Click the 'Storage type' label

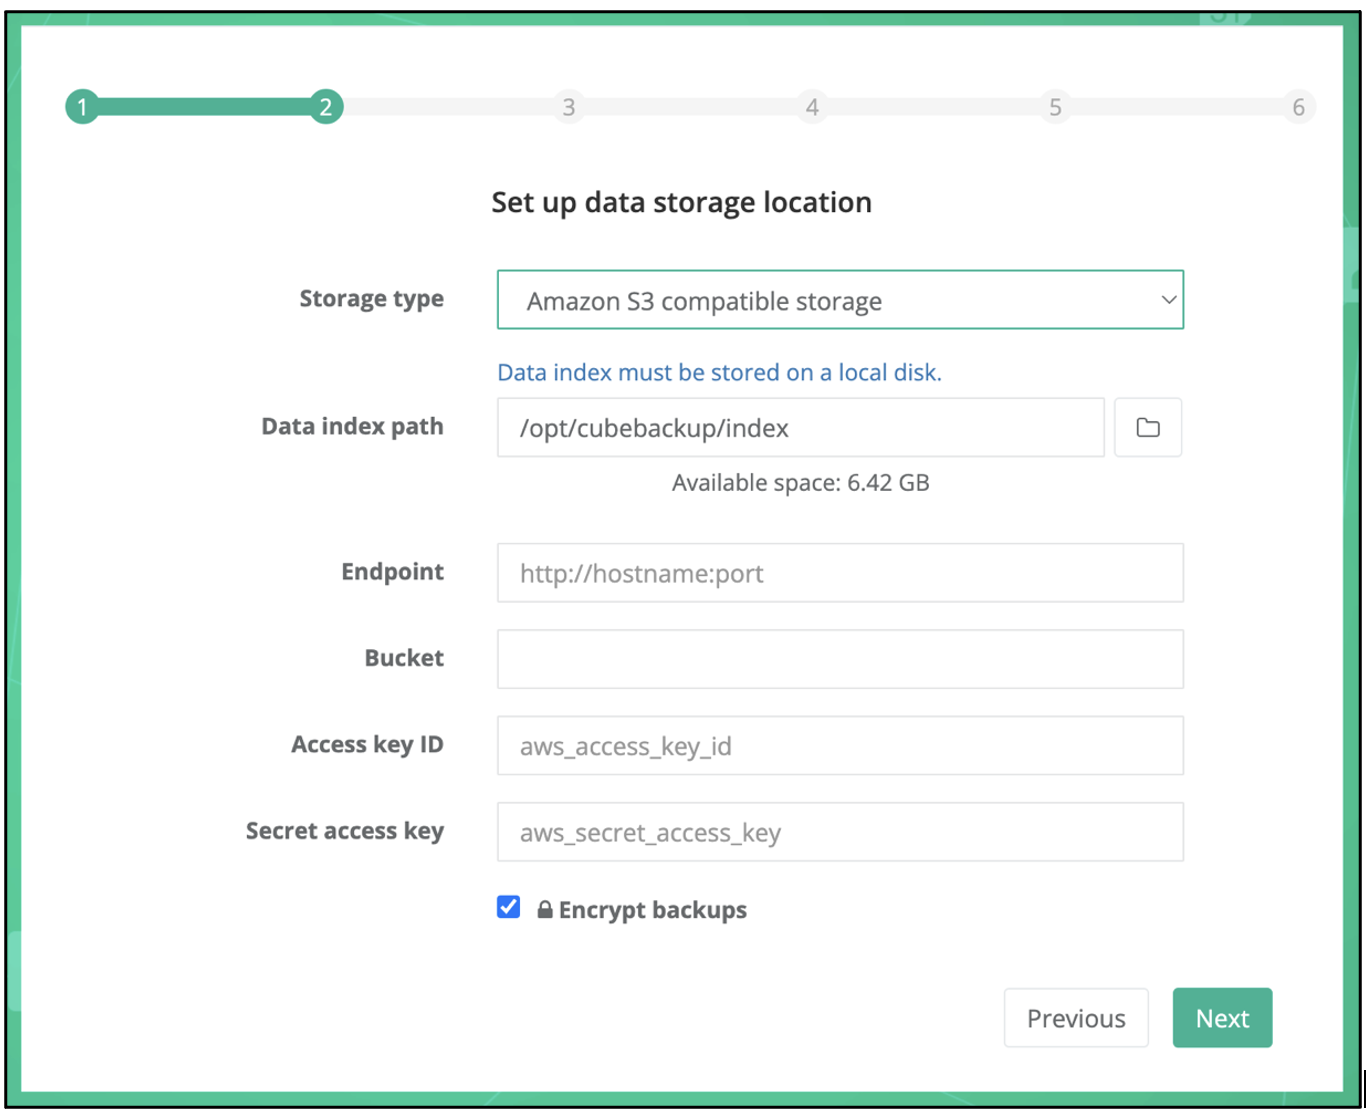click(371, 299)
